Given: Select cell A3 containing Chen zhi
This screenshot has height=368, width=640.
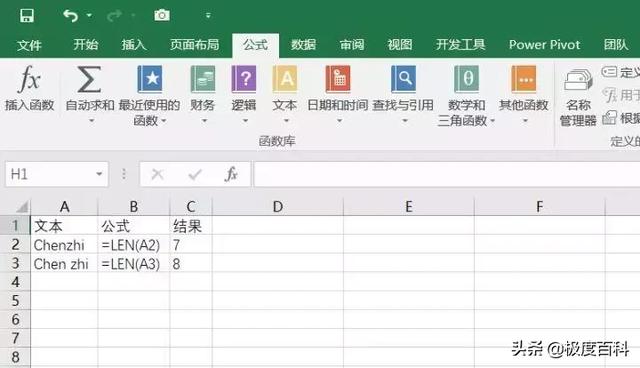Looking at the screenshot, I should coord(64,263).
